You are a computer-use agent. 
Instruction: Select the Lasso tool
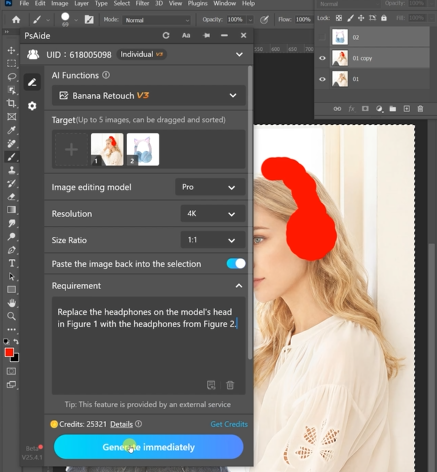12,77
